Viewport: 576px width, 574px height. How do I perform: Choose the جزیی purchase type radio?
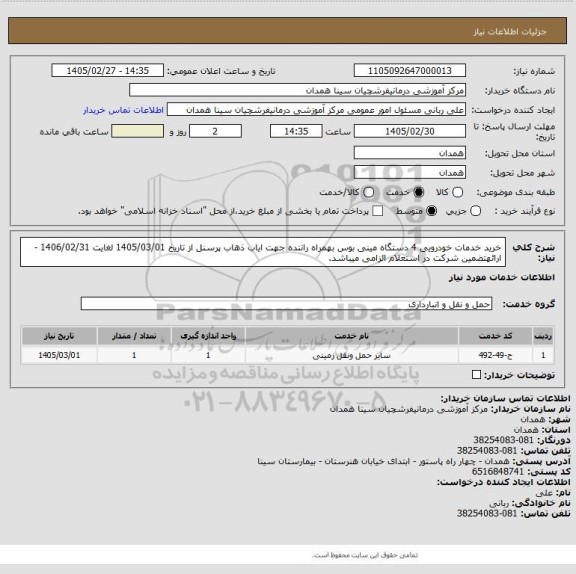(x=475, y=211)
